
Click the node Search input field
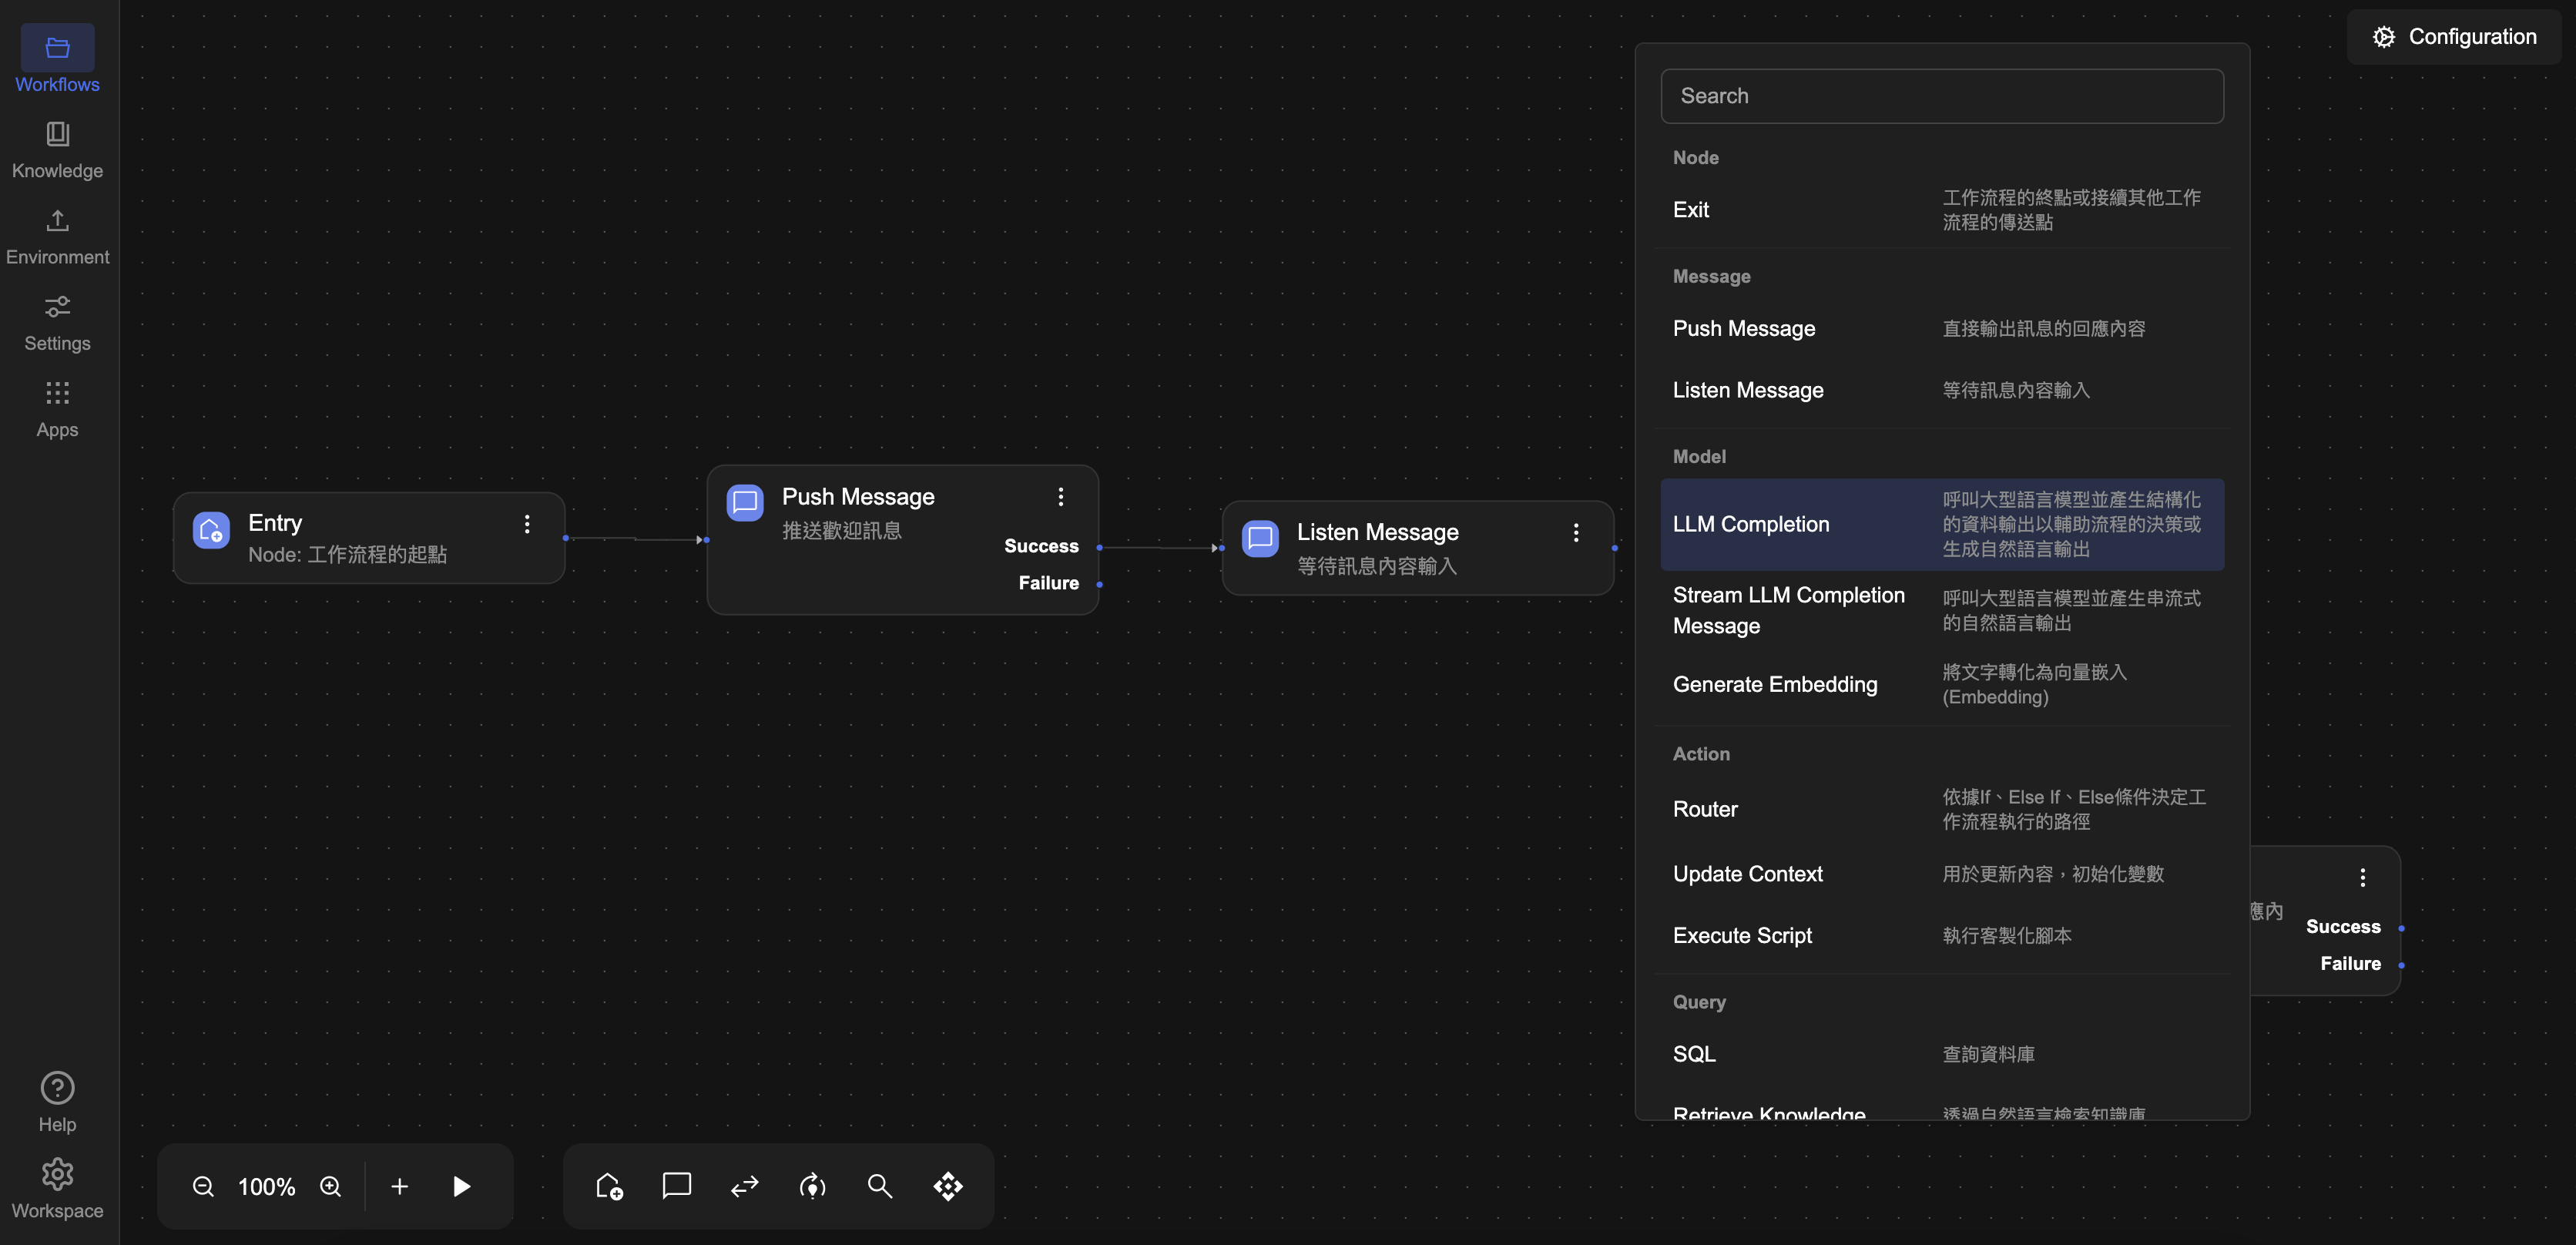click(1941, 96)
